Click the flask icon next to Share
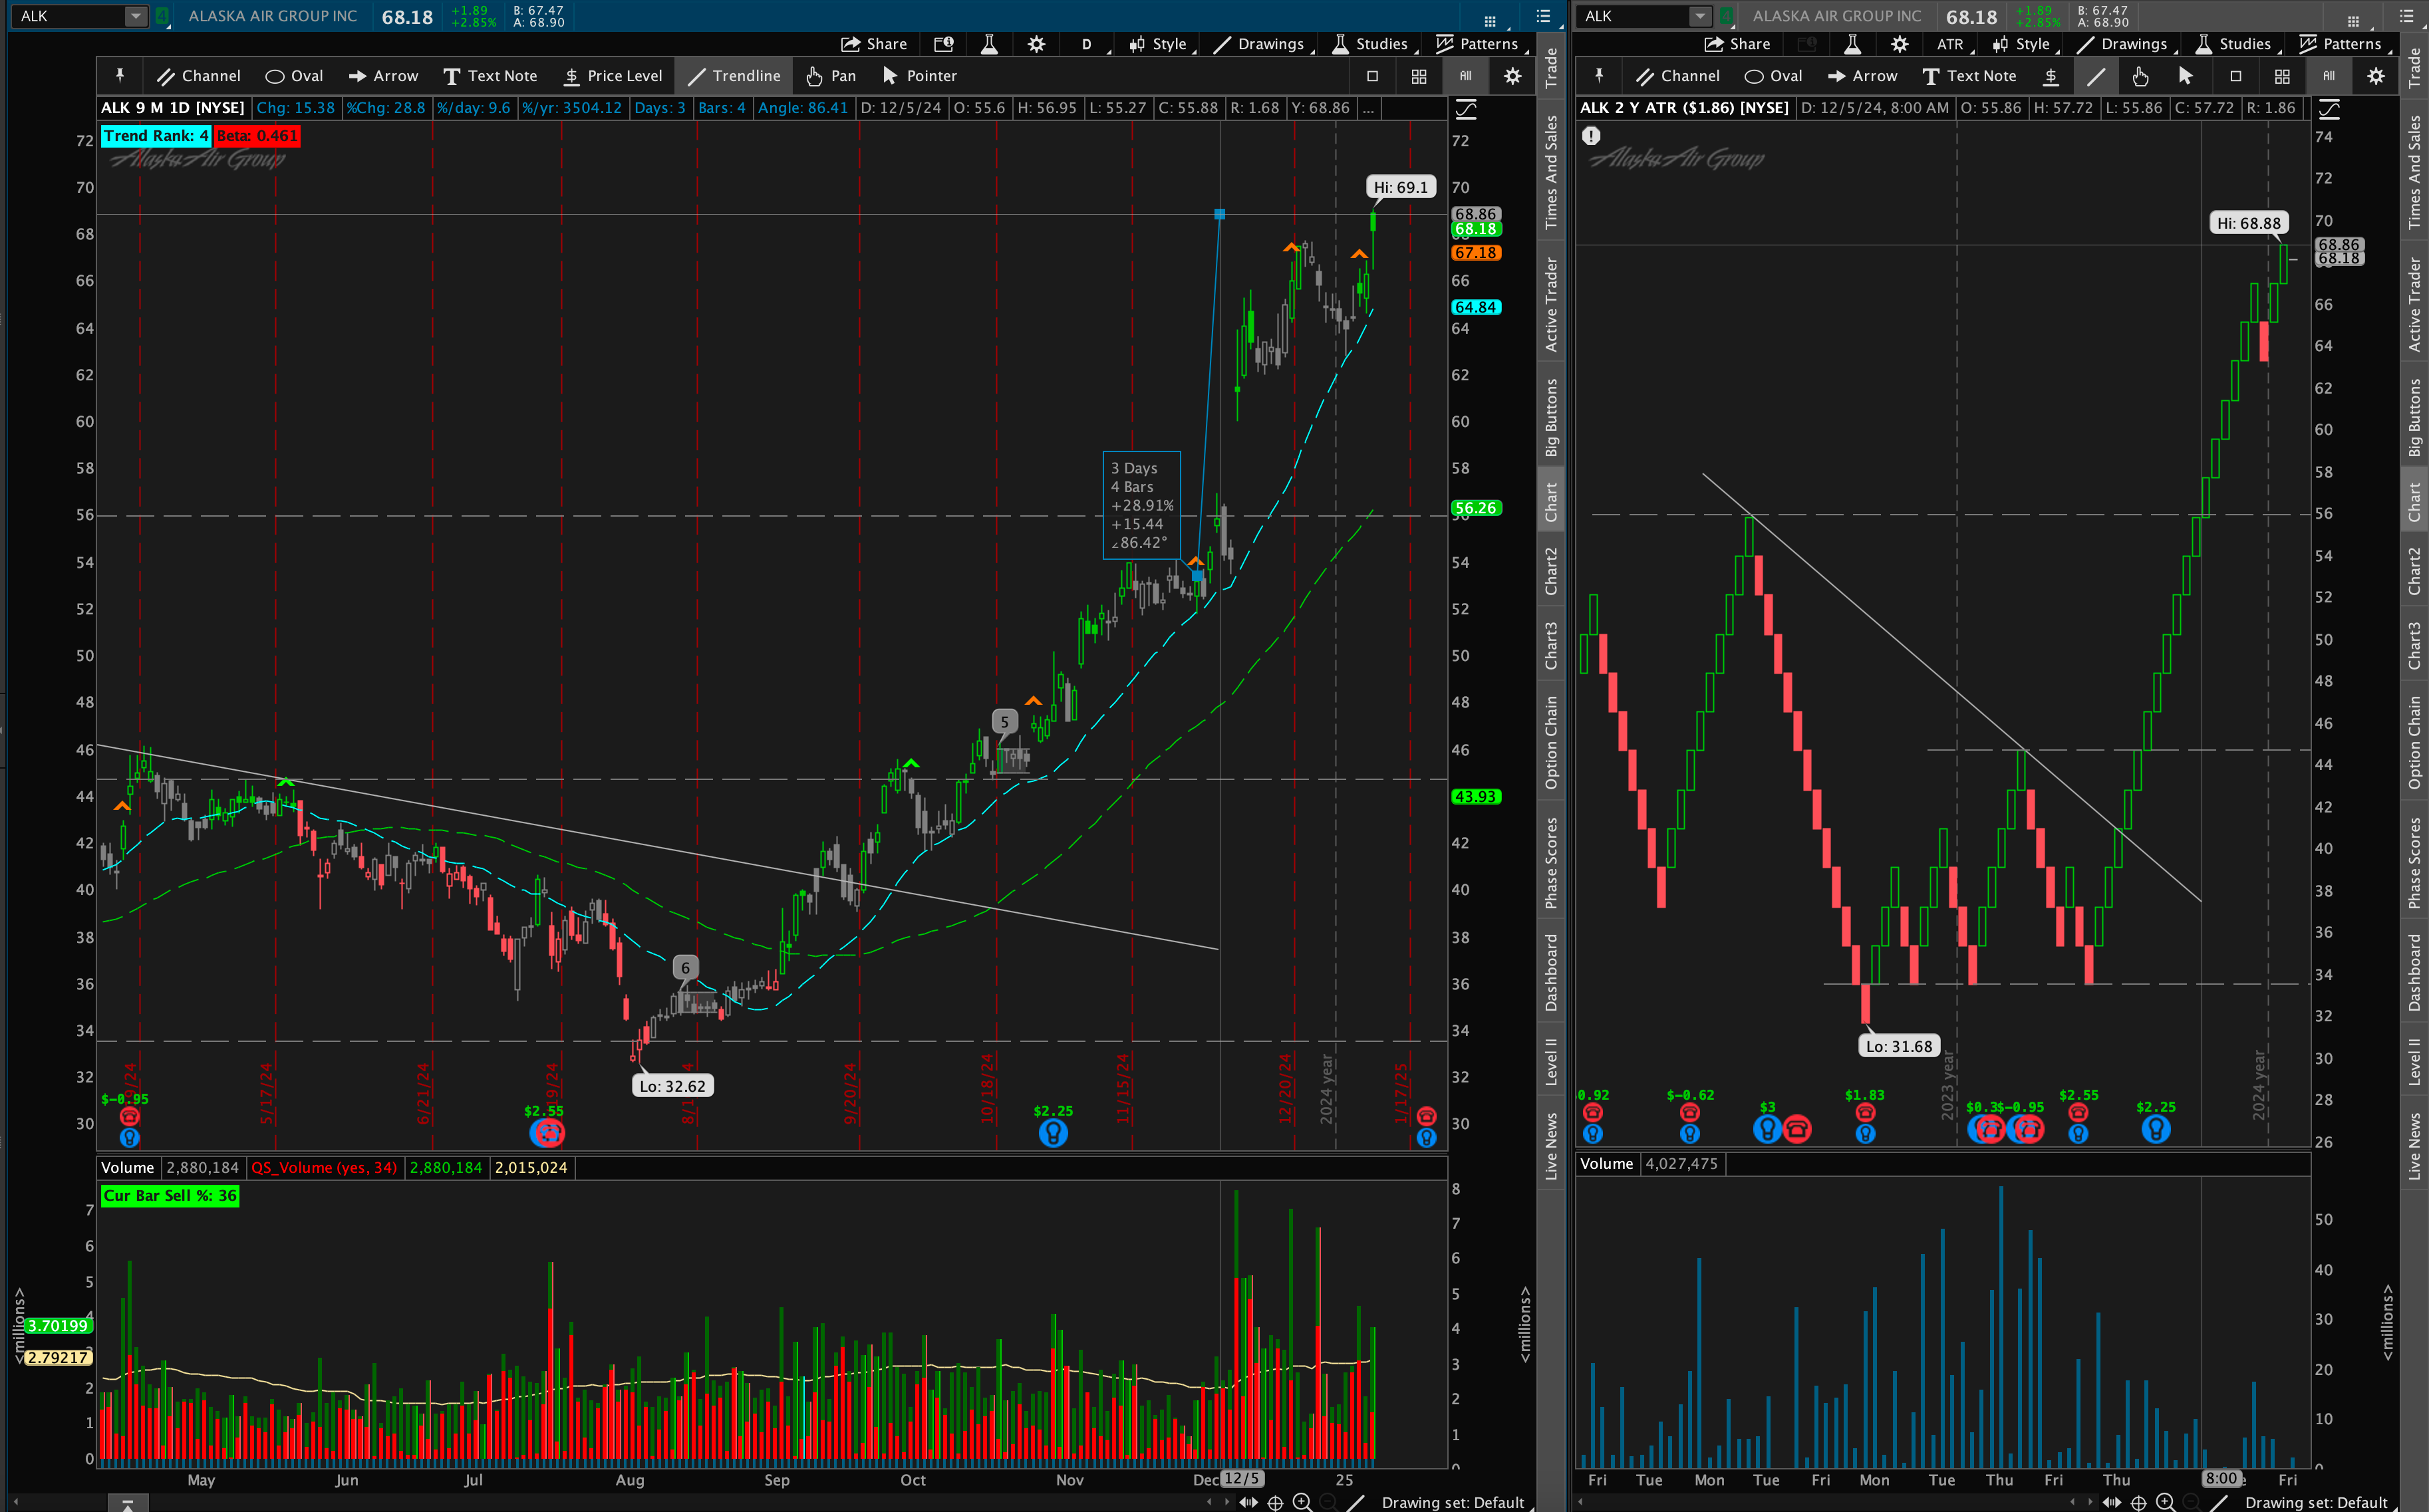Image resolution: width=2429 pixels, height=1512 pixels. (989, 44)
